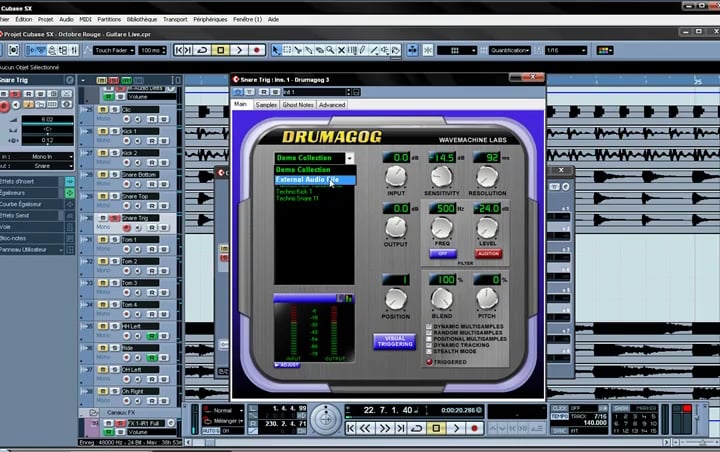Toggle Dynamic Tracking checkbox in Drumagog

(429, 345)
